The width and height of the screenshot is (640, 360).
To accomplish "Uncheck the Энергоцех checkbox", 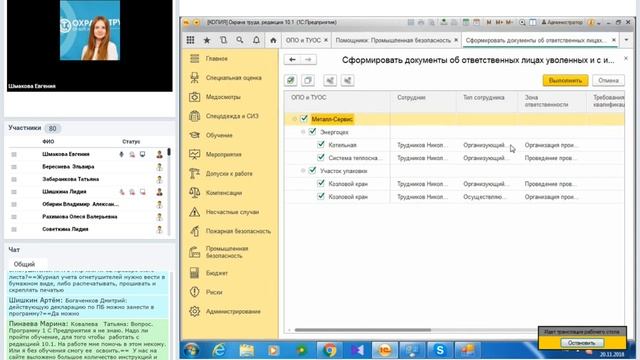I will (312, 132).
